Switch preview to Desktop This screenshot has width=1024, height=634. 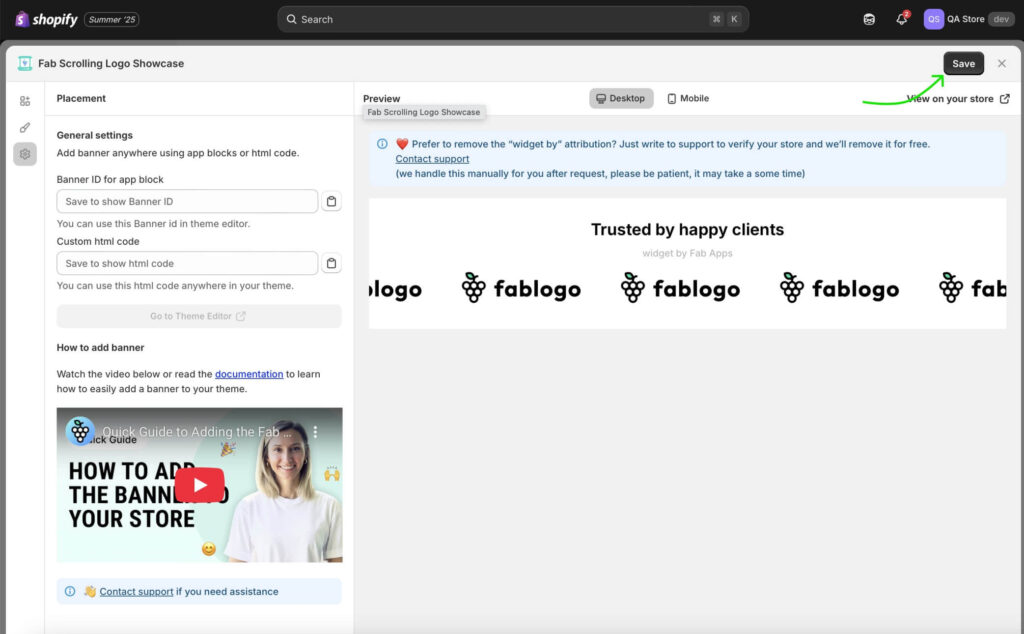click(x=620, y=98)
